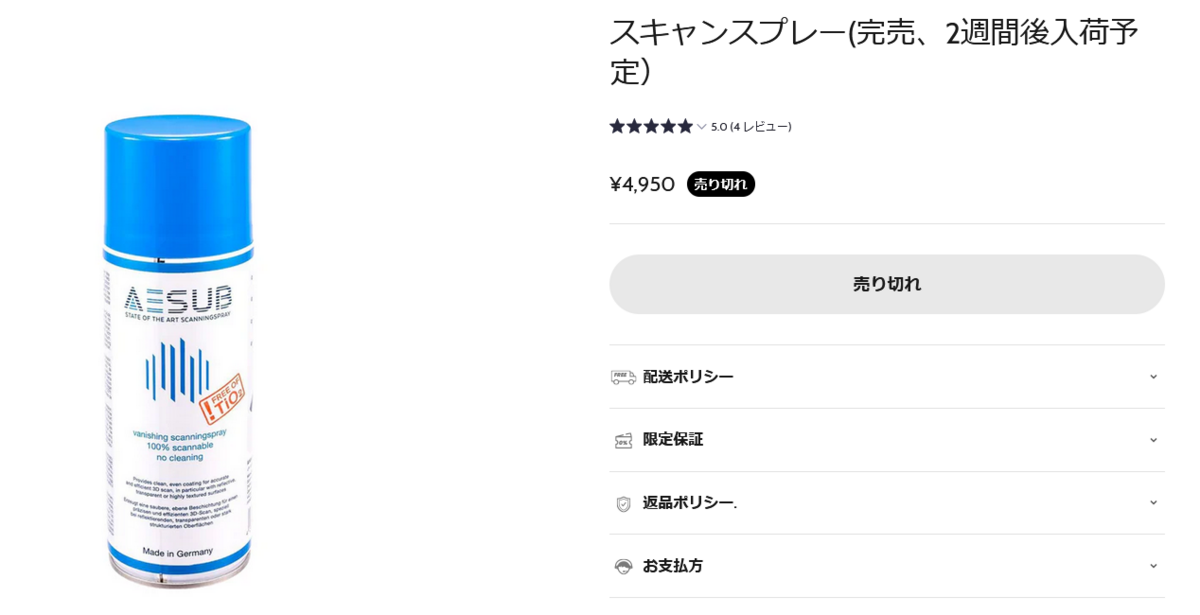Expand the 配送ポリシー section chevron
This screenshot has width=1200, height=615.
[1153, 377]
